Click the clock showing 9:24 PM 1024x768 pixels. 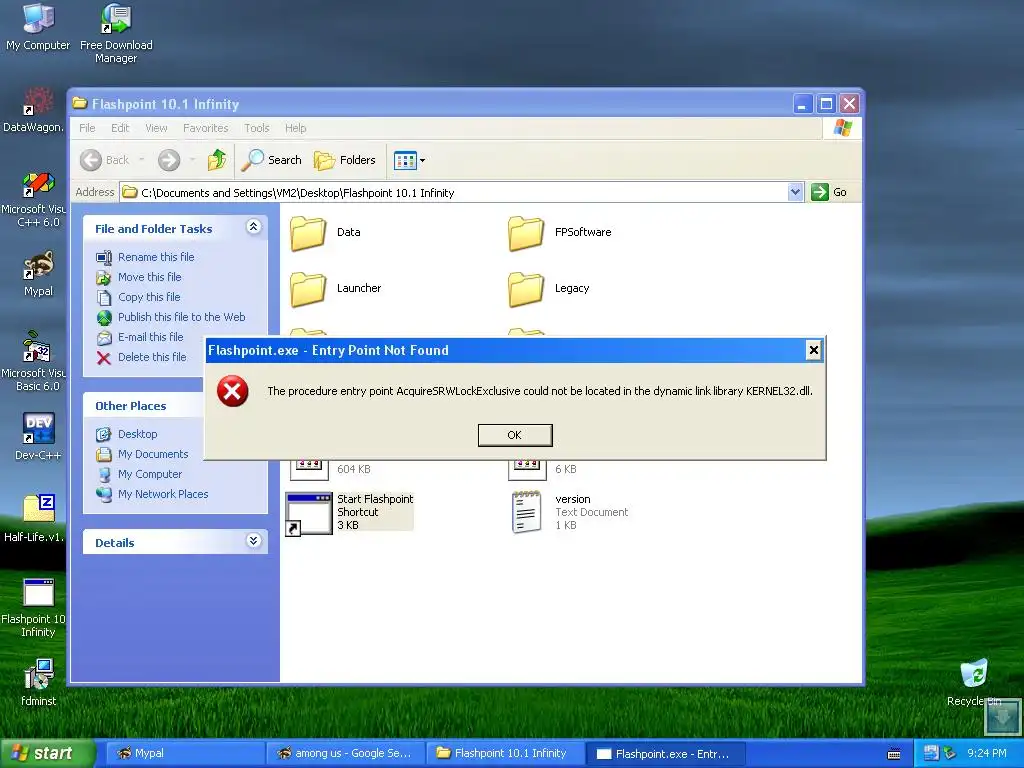pyautogui.click(x=987, y=754)
